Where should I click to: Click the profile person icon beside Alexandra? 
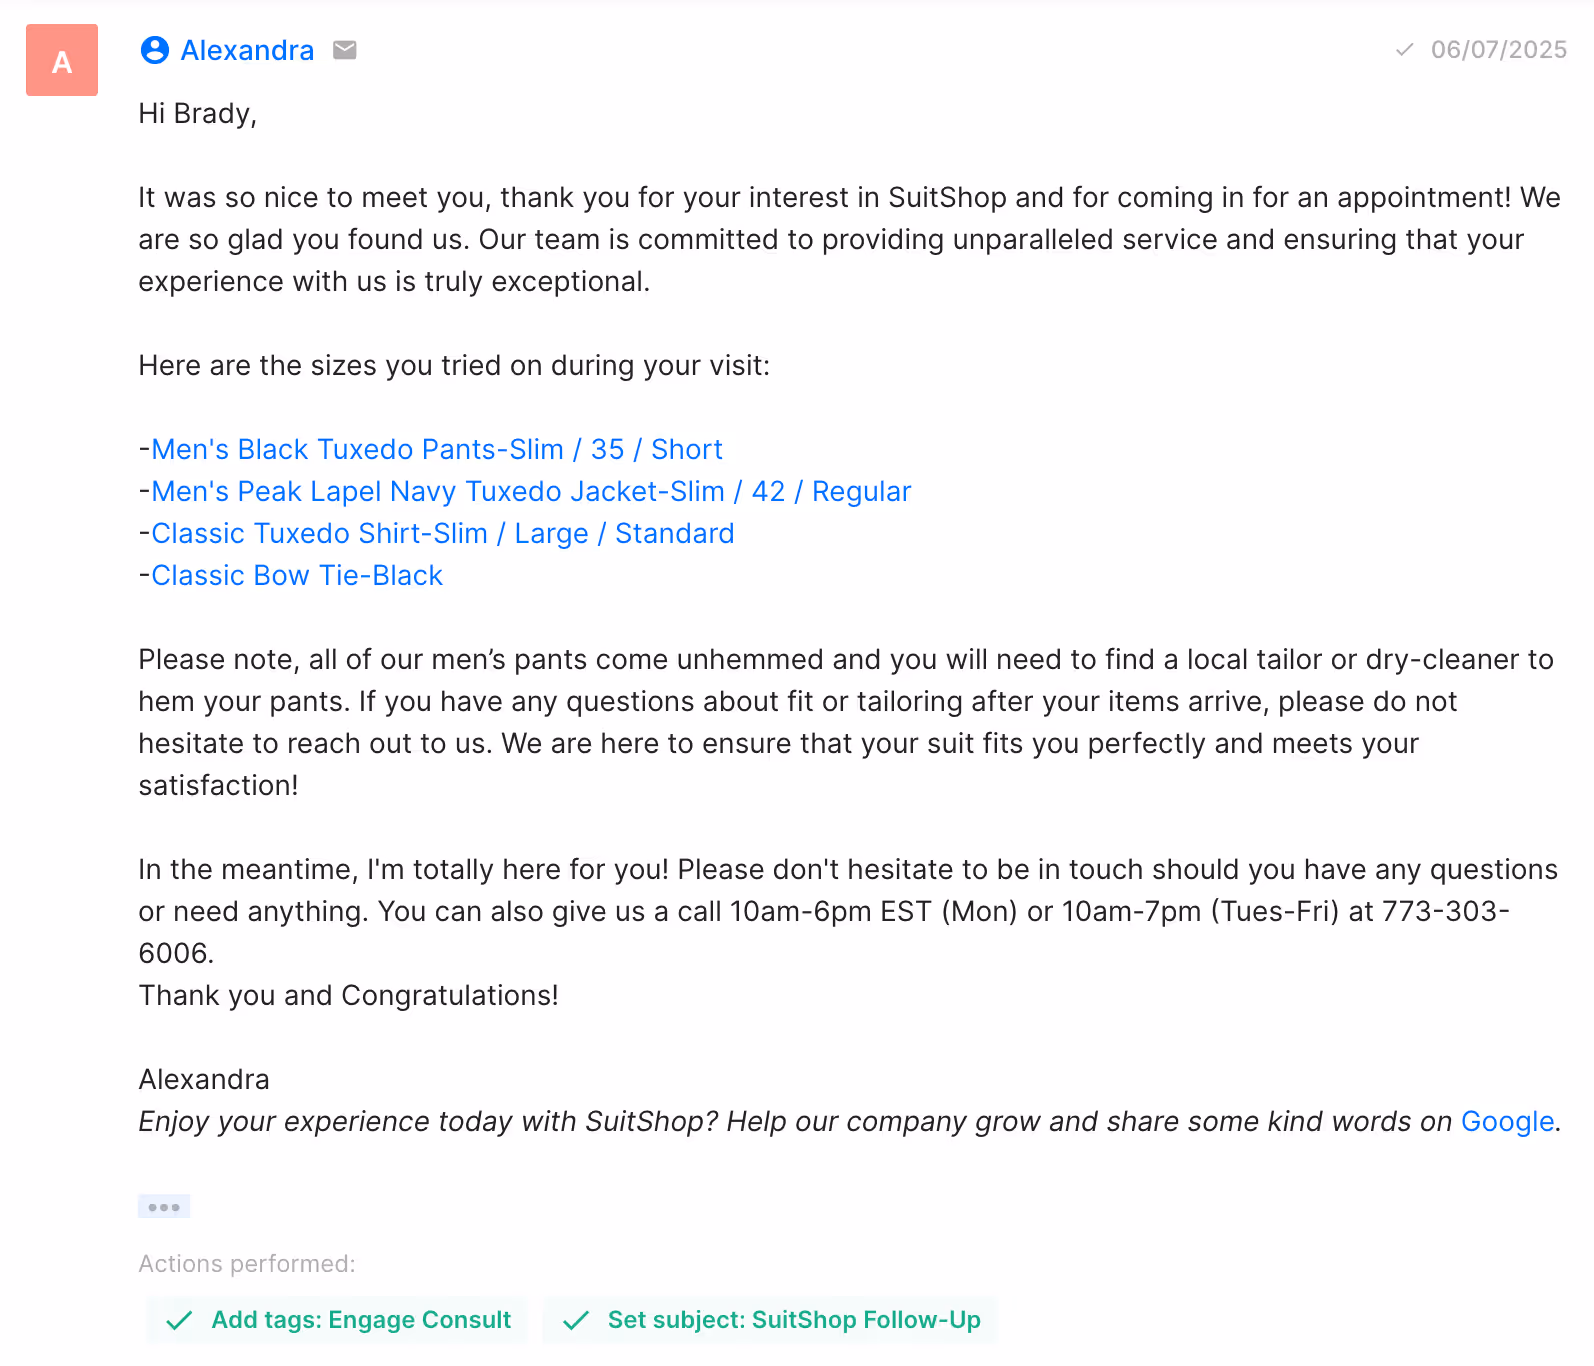coord(153,50)
